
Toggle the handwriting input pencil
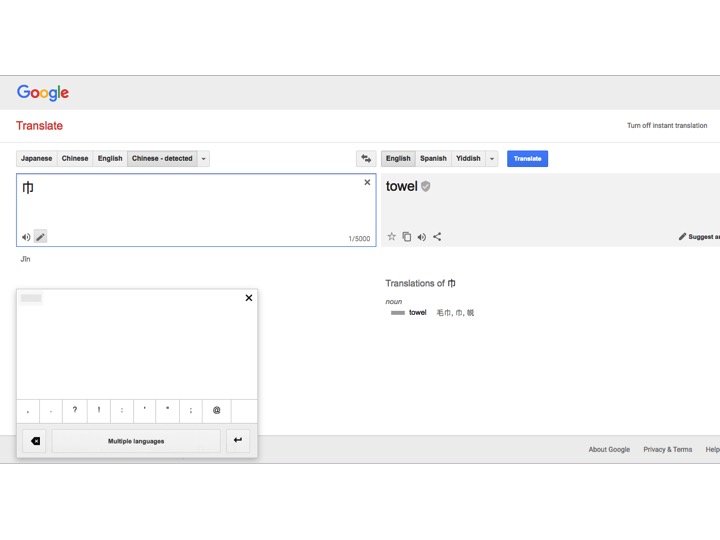point(40,237)
